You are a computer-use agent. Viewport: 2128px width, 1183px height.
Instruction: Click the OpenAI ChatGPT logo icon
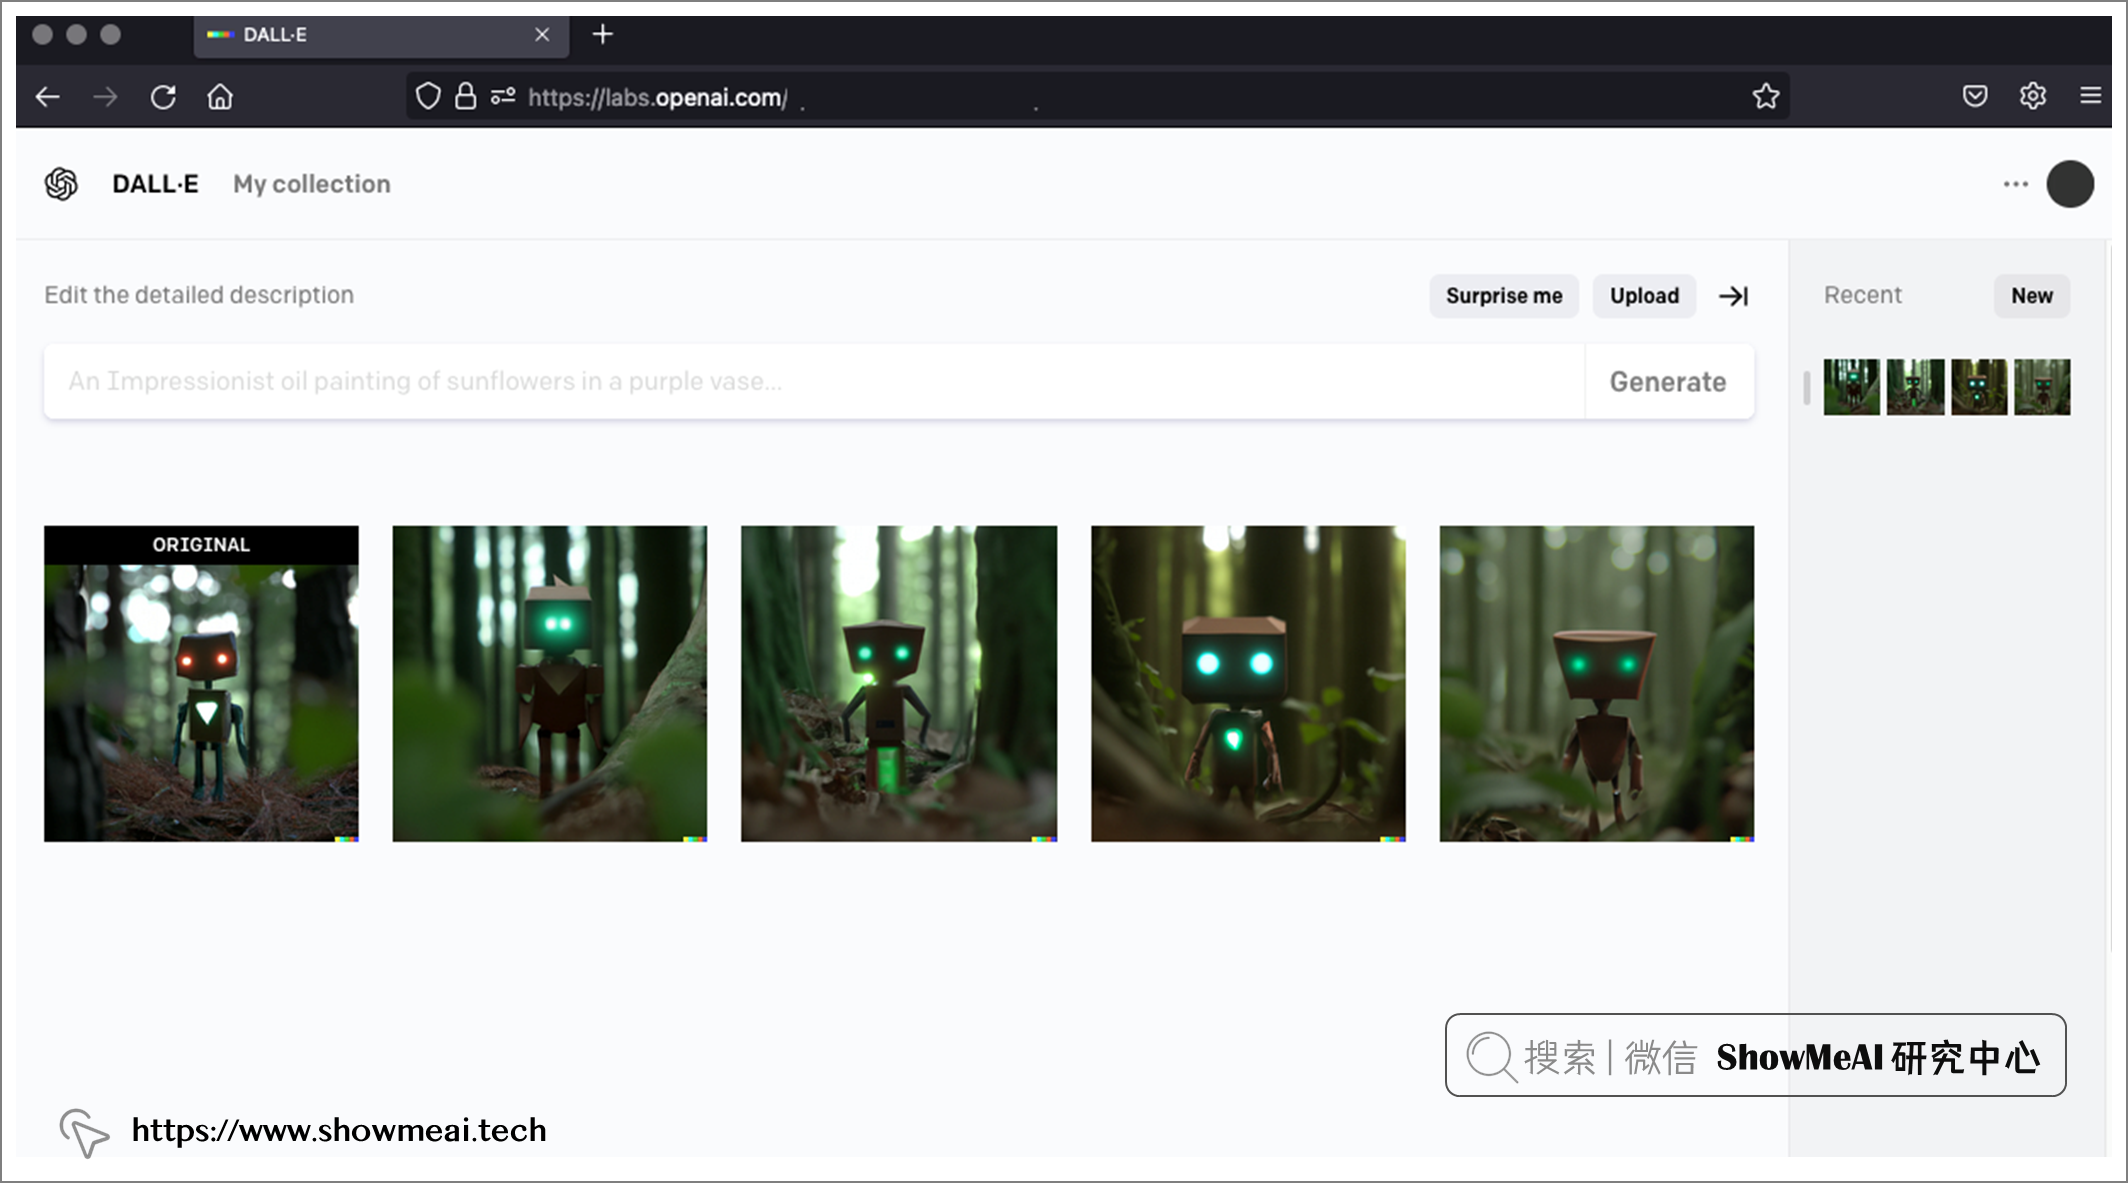(61, 184)
